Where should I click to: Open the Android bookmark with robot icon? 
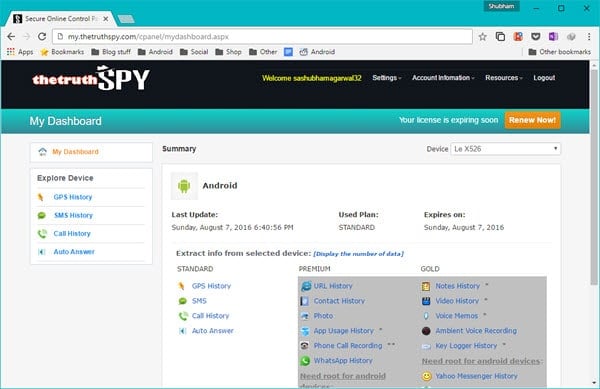point(317,52)
